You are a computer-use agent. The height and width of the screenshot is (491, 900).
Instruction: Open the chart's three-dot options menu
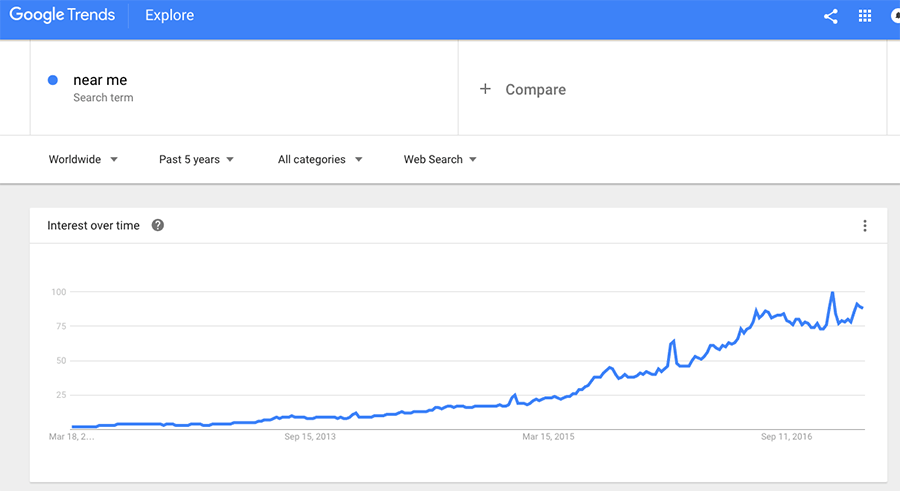864,226
